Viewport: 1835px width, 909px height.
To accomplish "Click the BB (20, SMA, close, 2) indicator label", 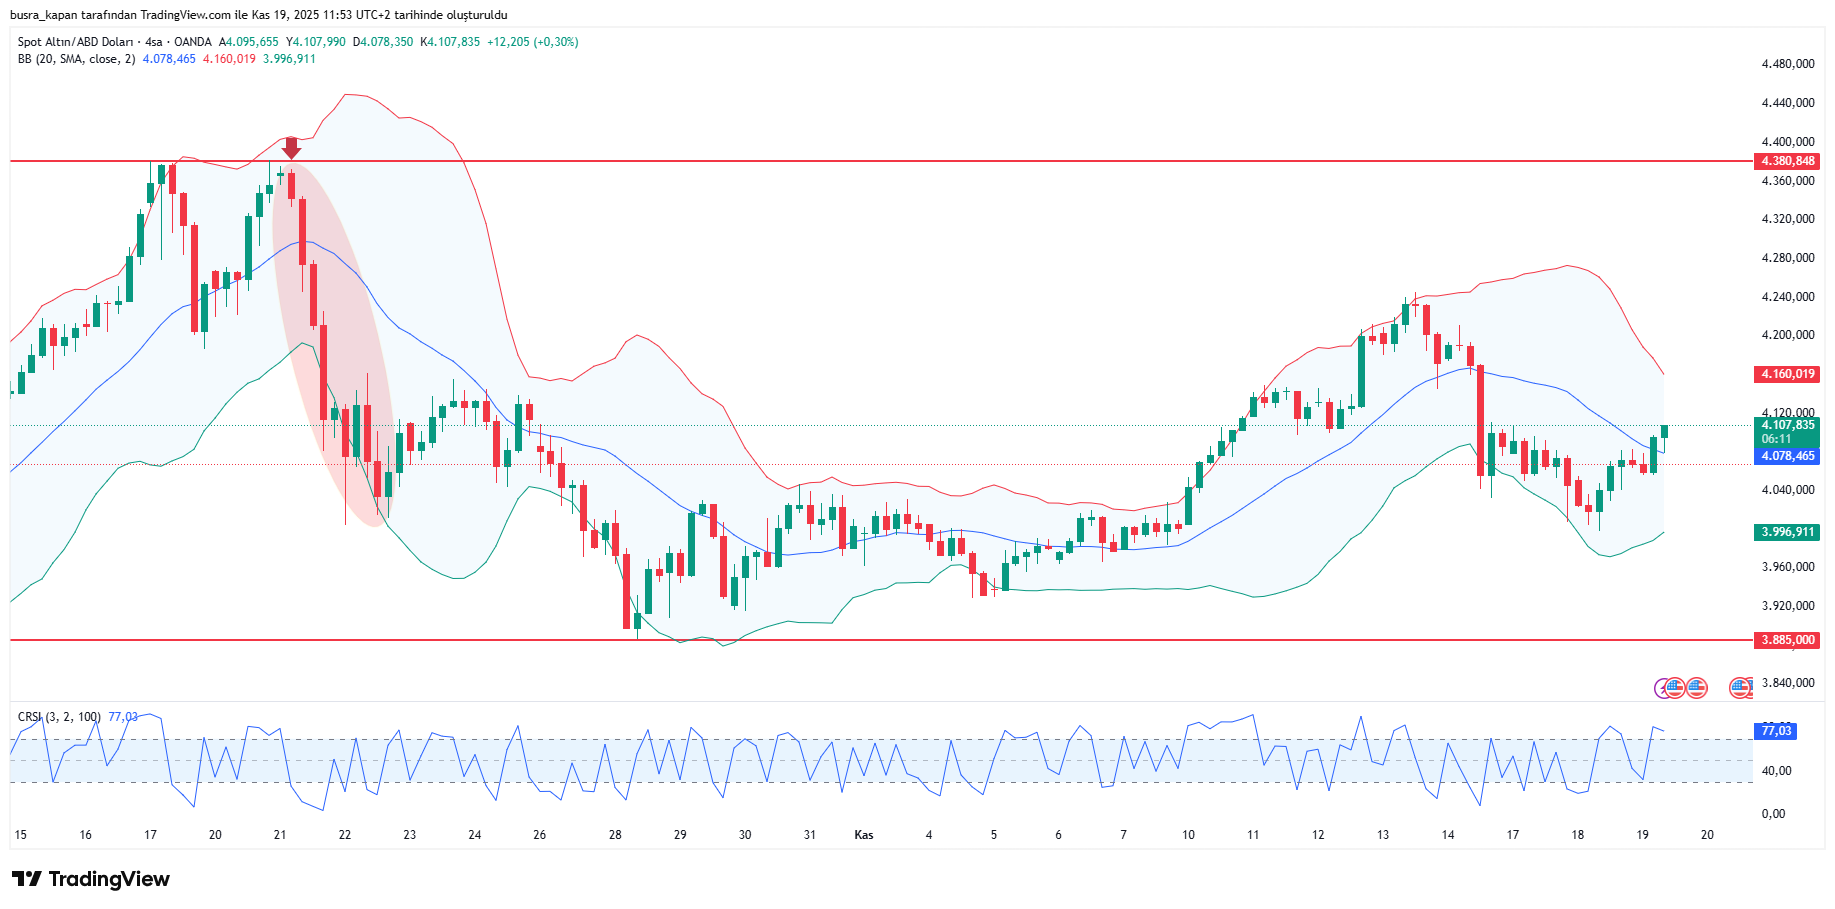I will pyautogui.click(x=76, y=59).
